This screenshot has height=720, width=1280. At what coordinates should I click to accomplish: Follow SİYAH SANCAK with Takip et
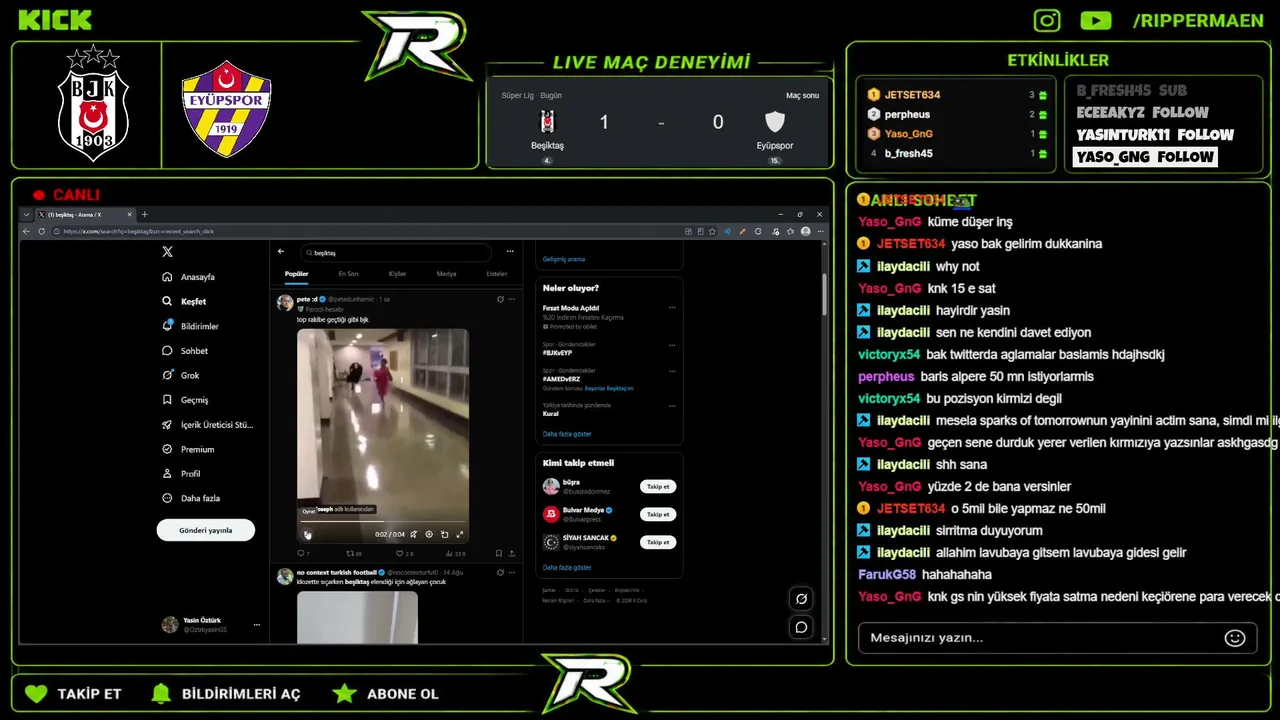tap(658, 542)
